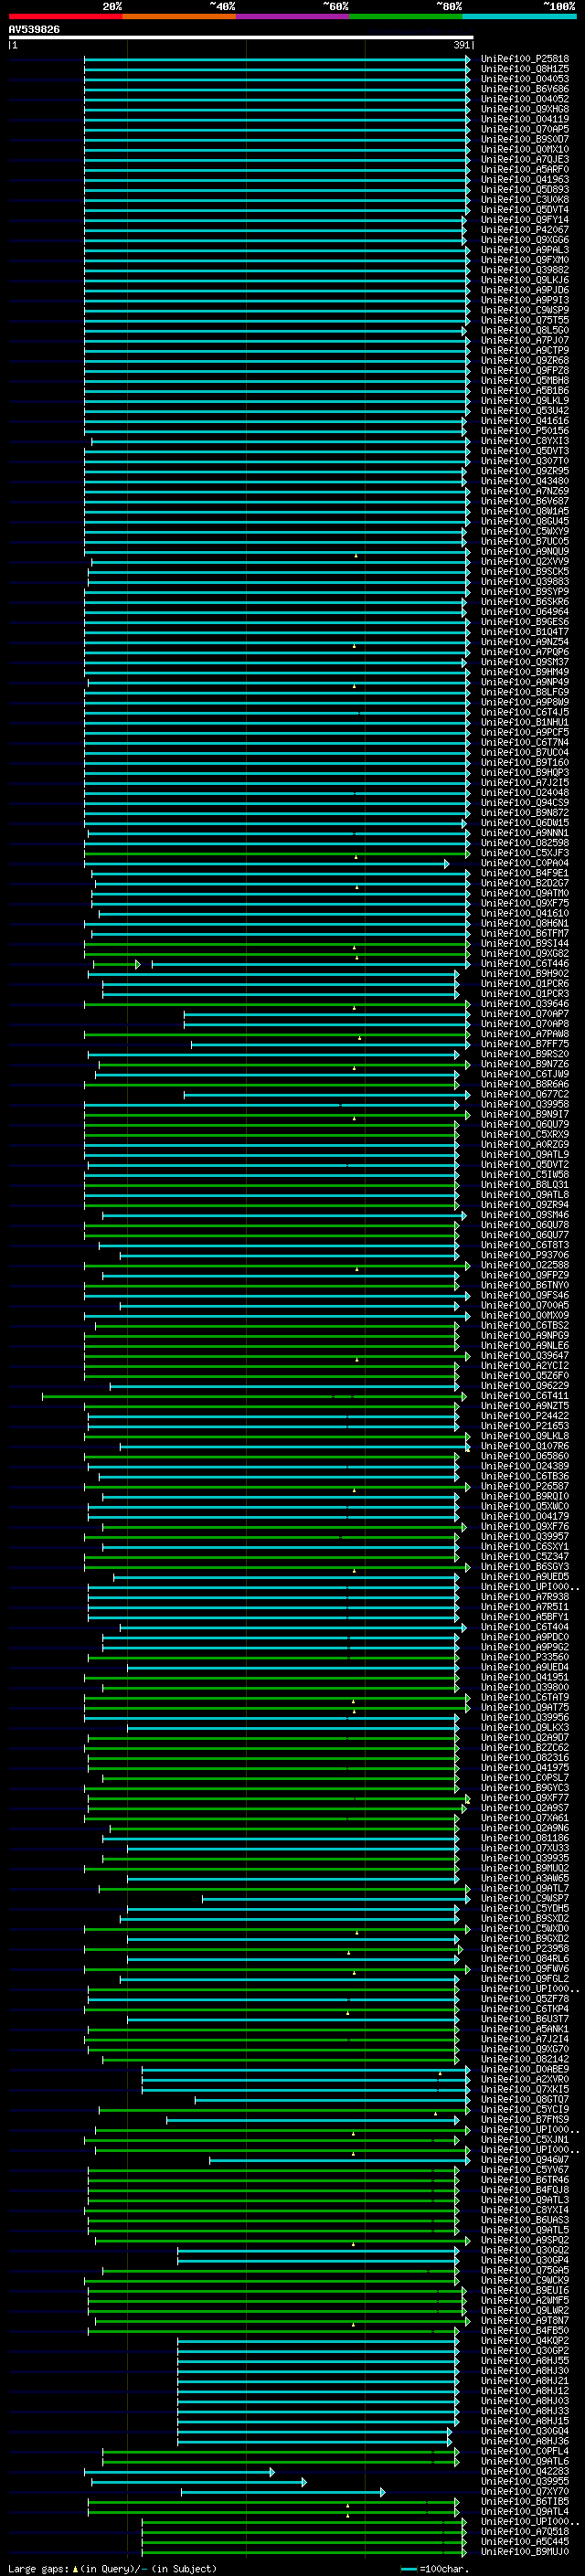Select the UniRef100_A7PAW8 label
Screen dimensions: 585x2576
coord(525,1034)
